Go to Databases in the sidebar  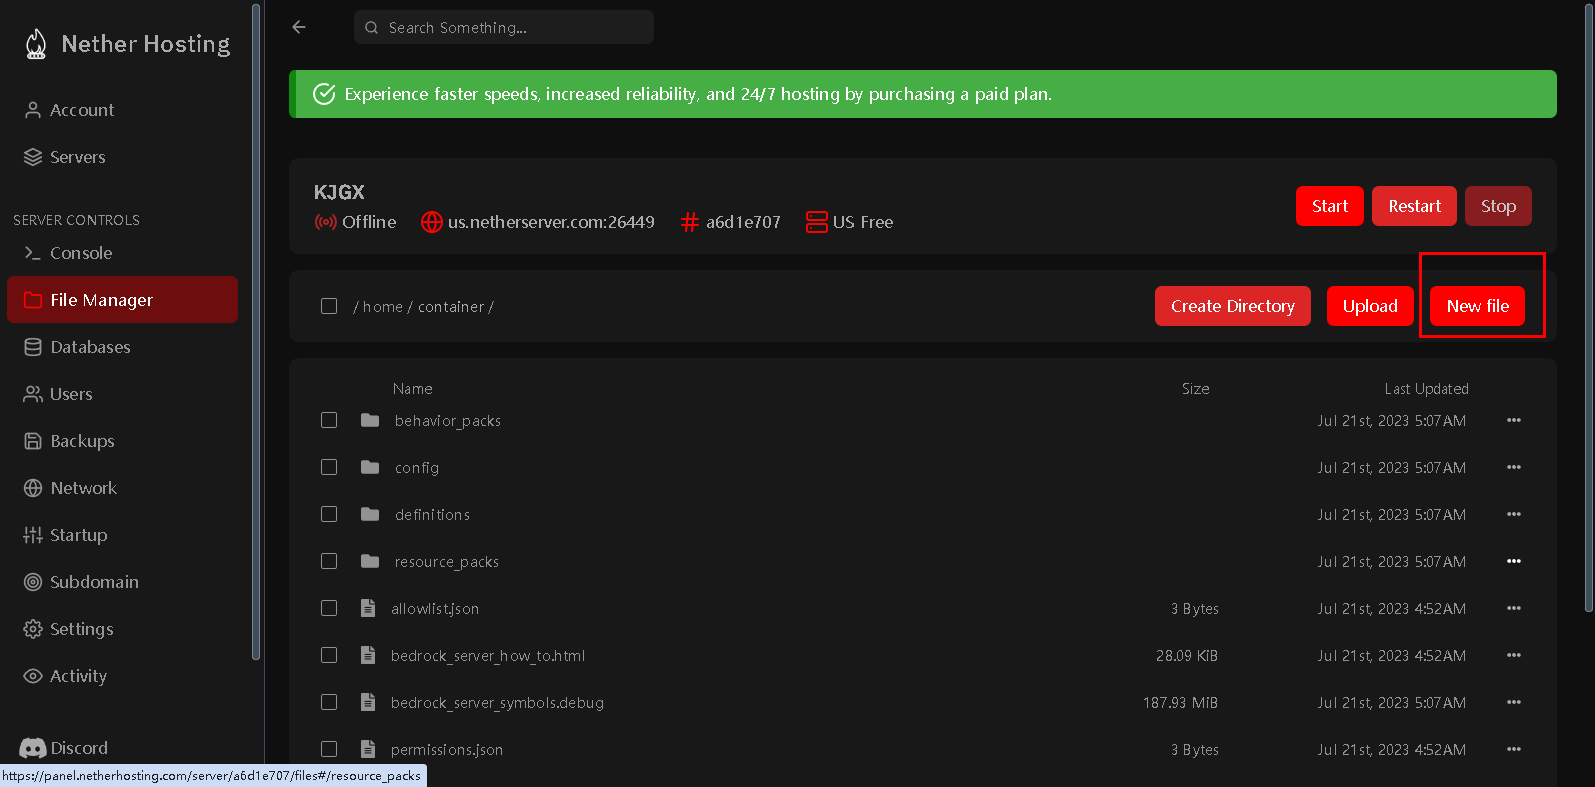(x=122, y=347)
